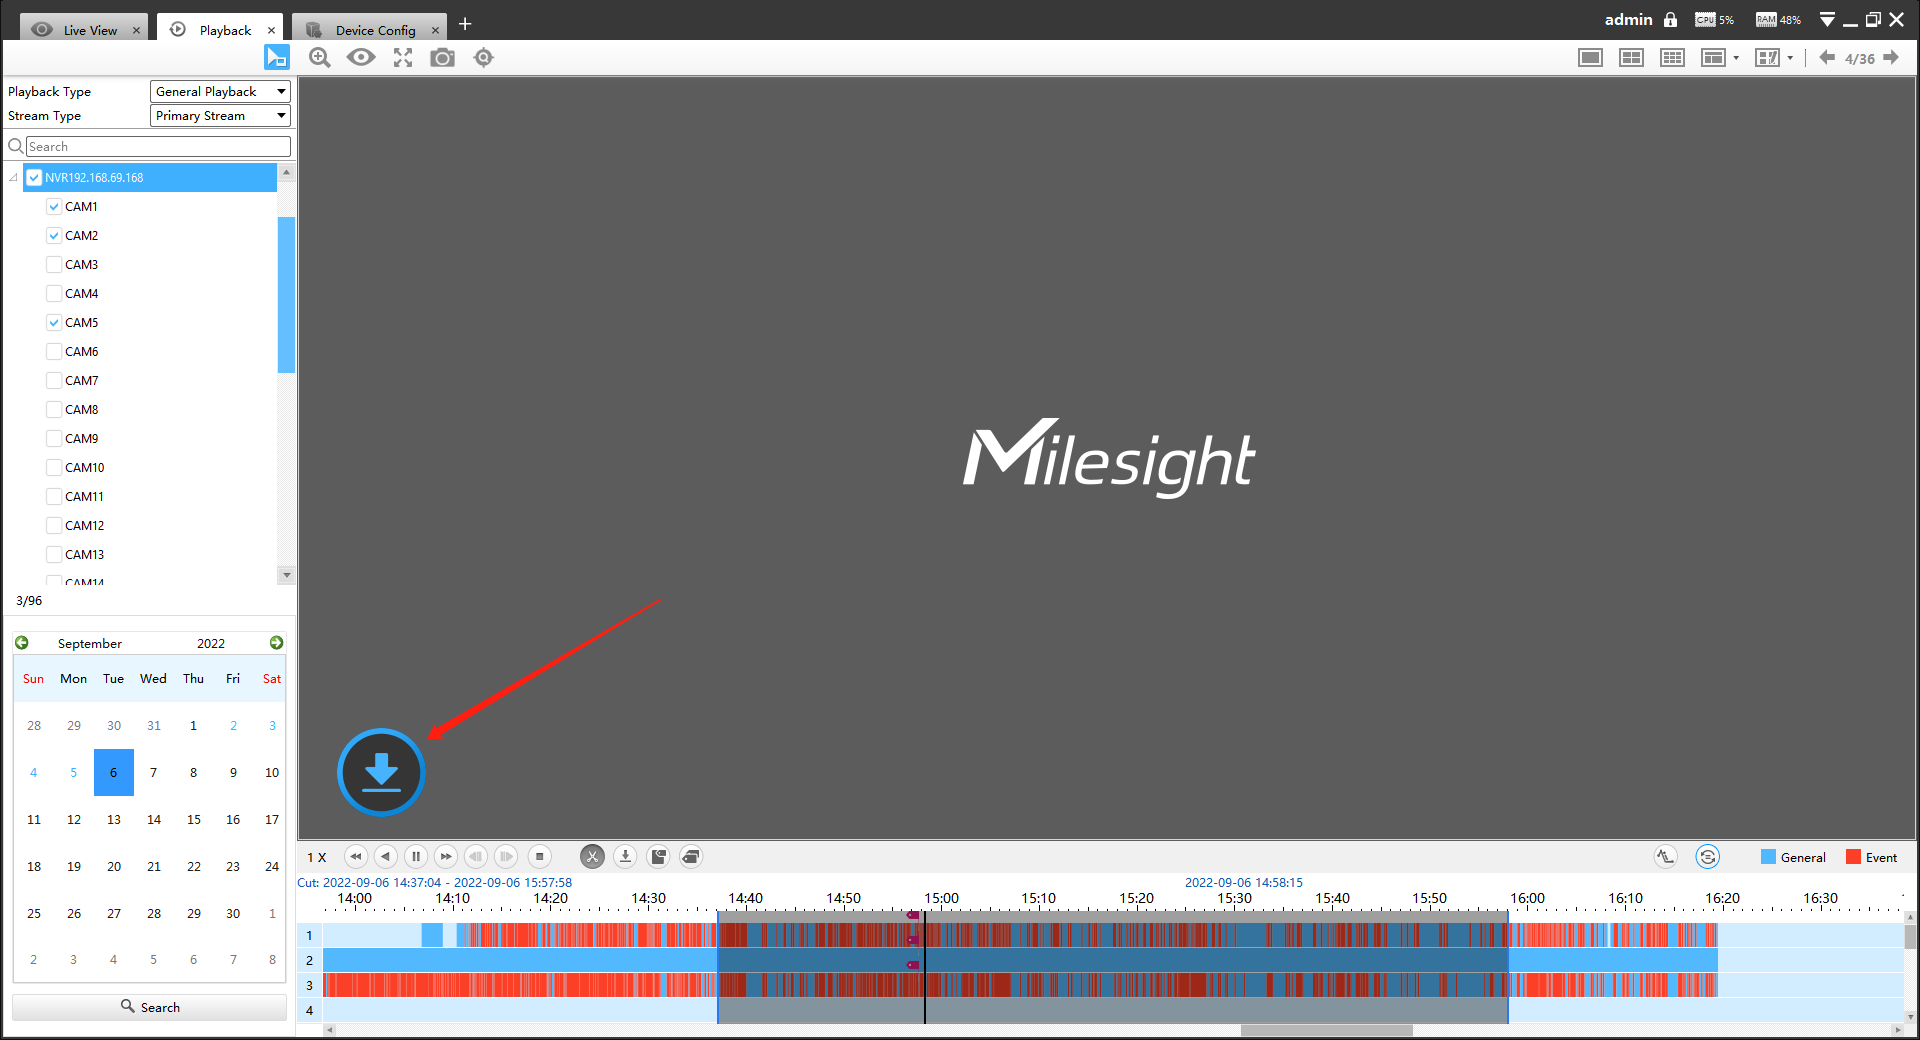
Task: Close the Live View tab
Action: click(x=136, y=30)
